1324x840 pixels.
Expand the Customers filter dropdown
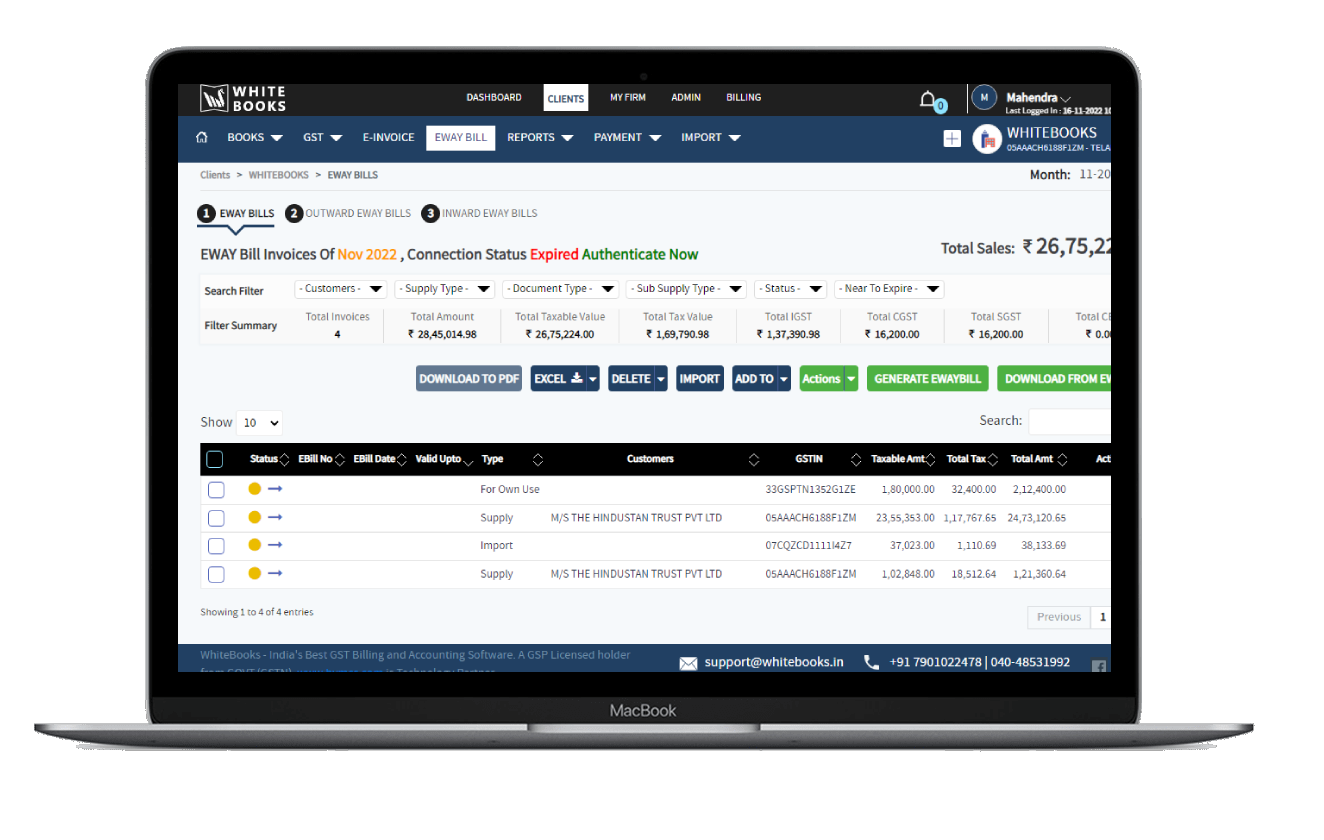[341, 289]
